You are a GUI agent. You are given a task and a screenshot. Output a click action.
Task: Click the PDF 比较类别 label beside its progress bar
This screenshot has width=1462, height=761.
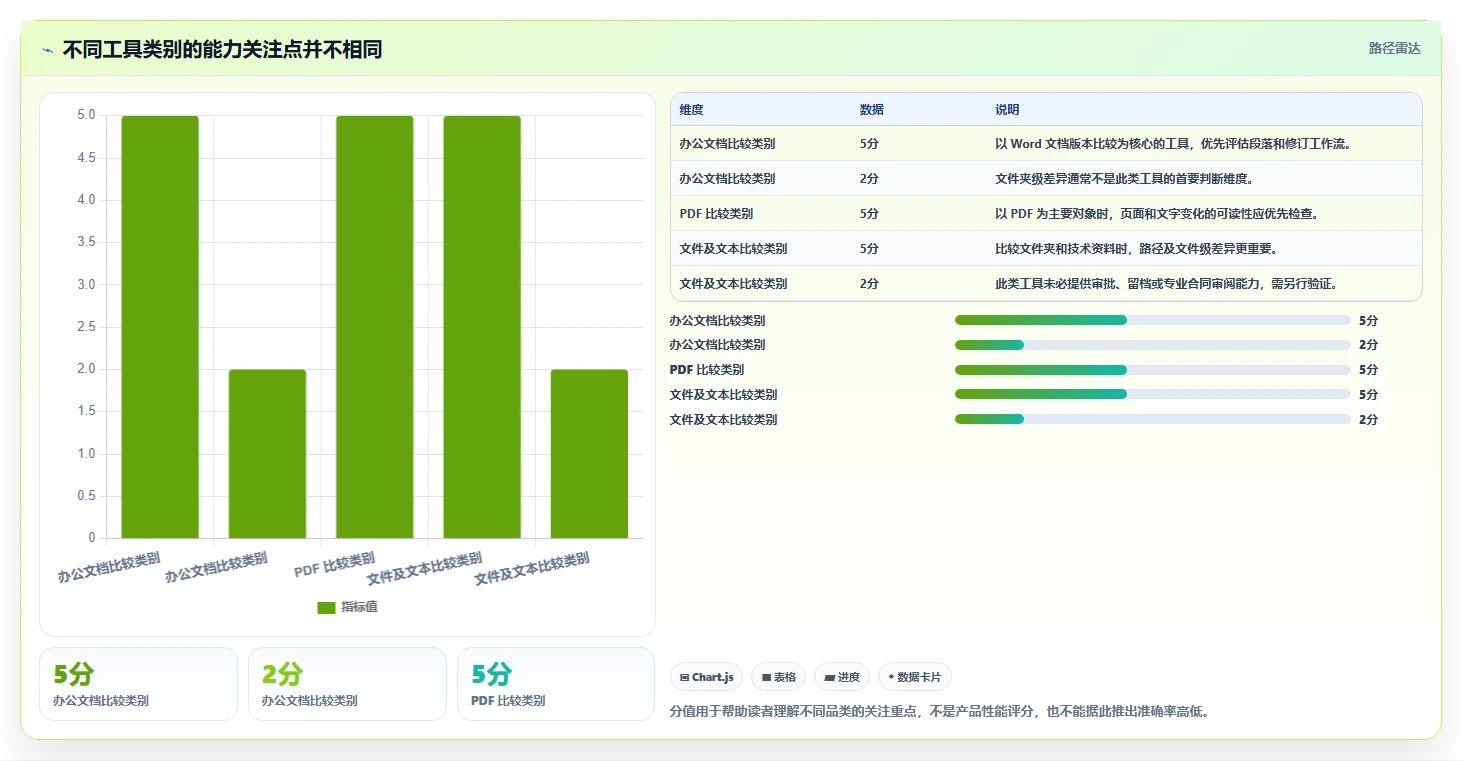[707, 370]
